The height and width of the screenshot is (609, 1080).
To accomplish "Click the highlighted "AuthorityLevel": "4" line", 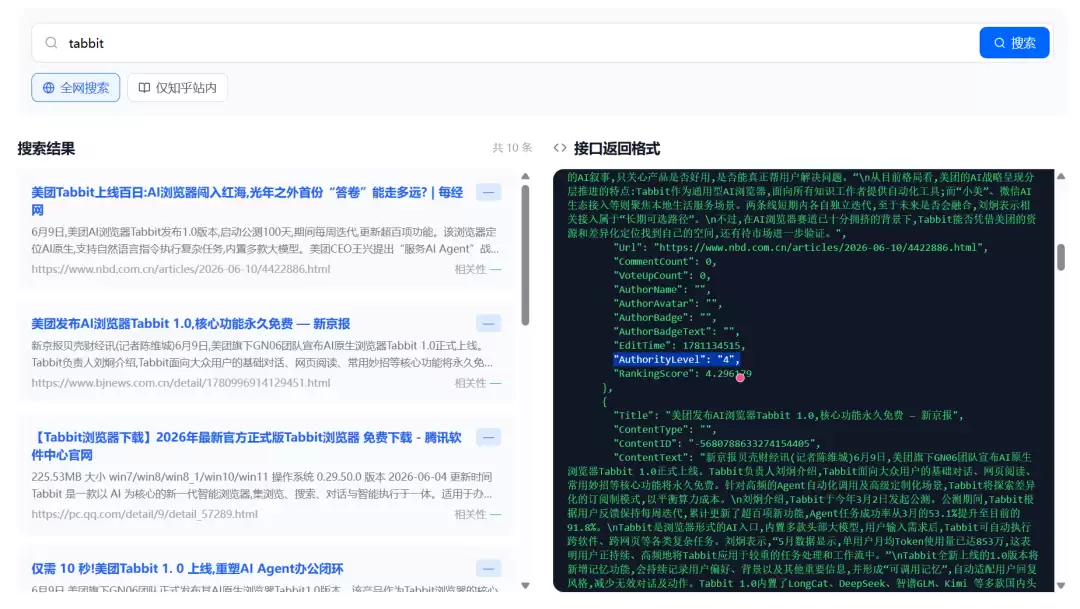I will (676, 360).
